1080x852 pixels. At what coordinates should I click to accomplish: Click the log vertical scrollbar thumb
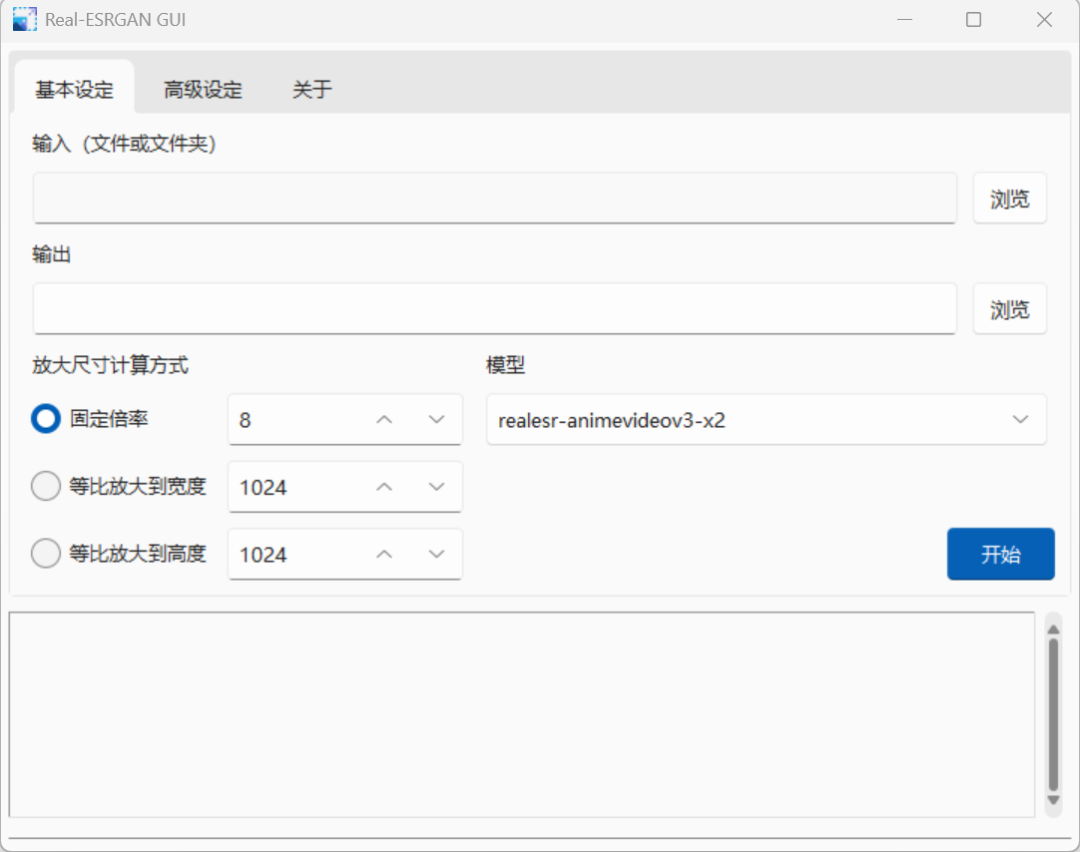tap(1053, 715)
